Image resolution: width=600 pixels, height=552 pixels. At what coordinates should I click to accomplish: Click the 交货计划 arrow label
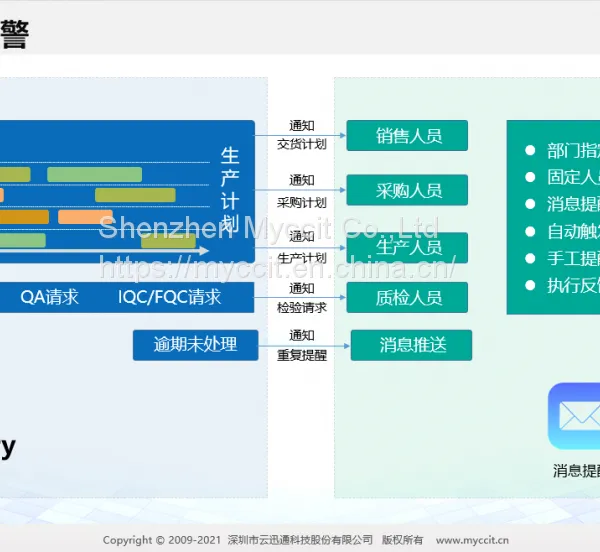pyautogui.click(x=302, y=144)
